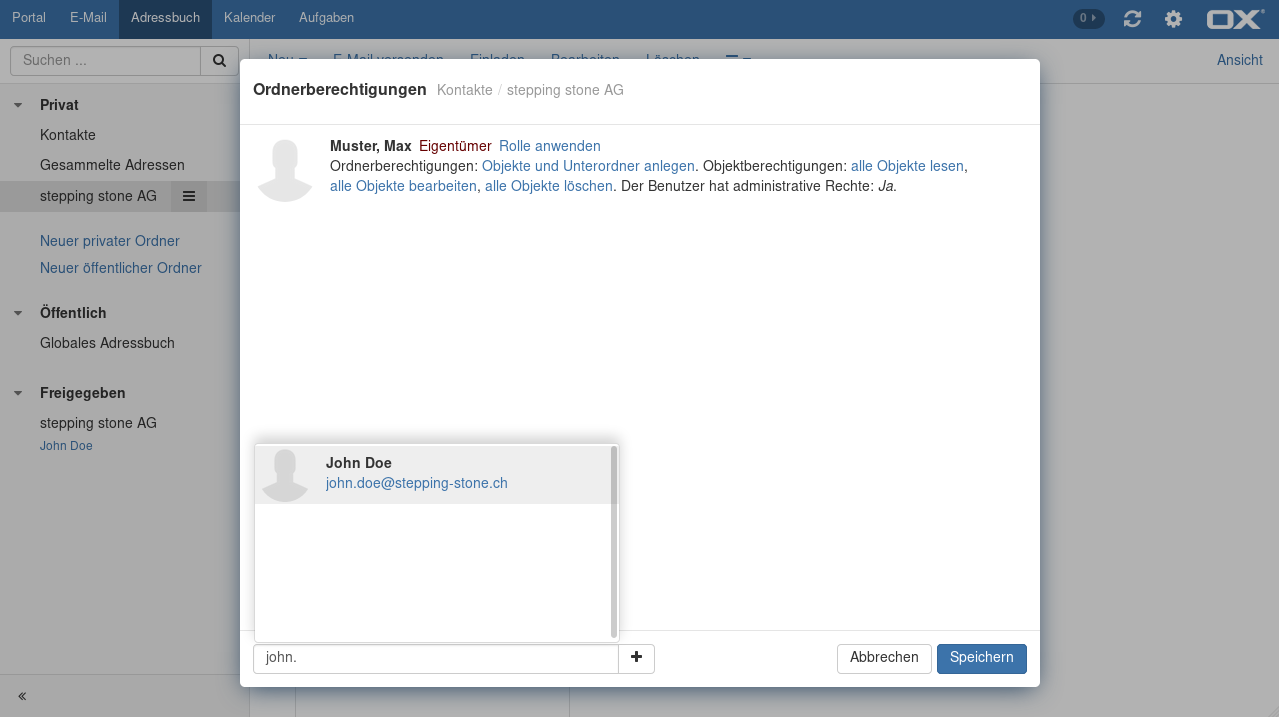Click the 'Rolle anwenden' link
Image resolution: width=1279 pixels, height=717 pixels.
pos(549,146)
